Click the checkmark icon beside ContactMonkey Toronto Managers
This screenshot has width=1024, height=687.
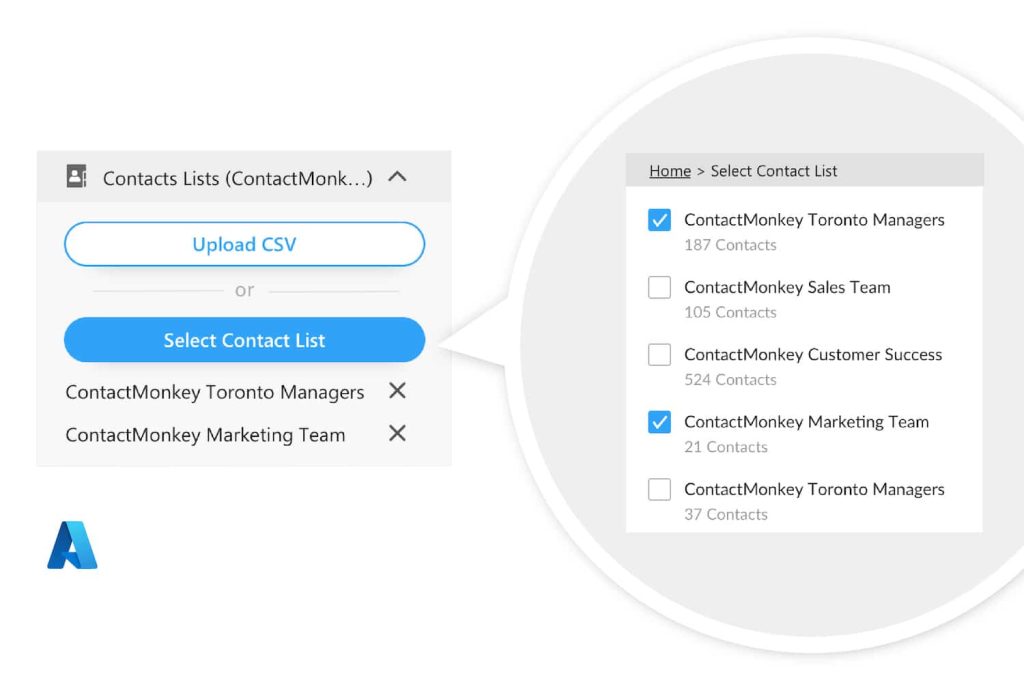658,220
